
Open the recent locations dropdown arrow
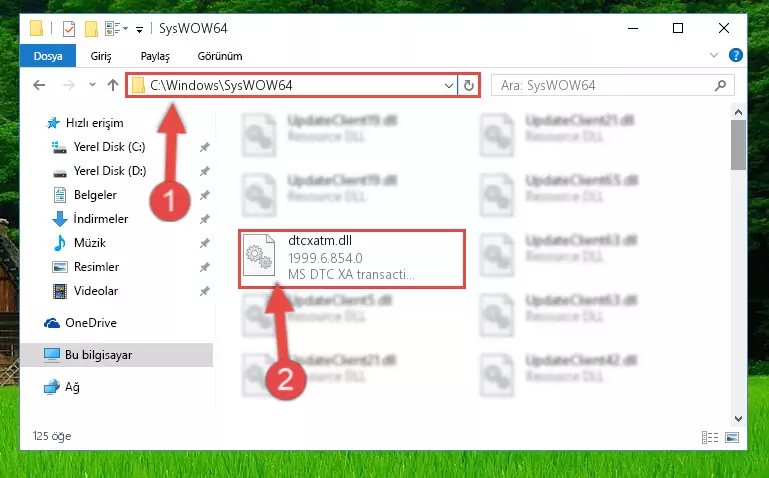click(x=92, y=85)
